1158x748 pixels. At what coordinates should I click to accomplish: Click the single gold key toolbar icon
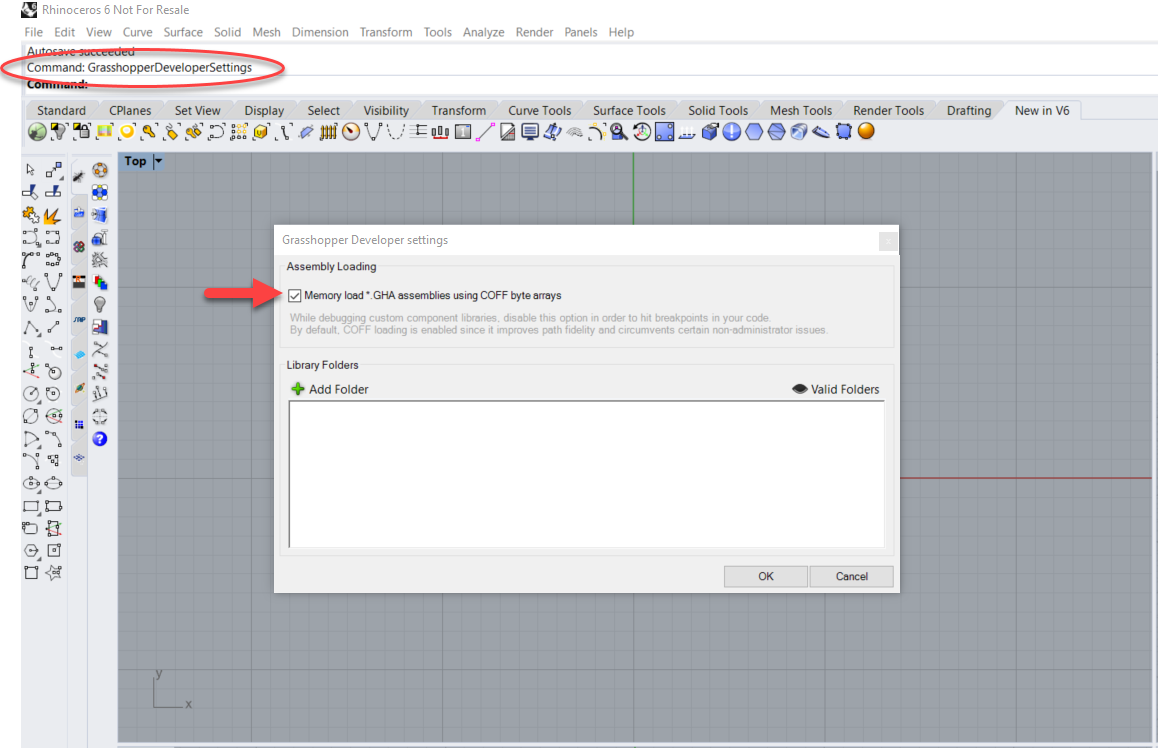pos(149,132)
